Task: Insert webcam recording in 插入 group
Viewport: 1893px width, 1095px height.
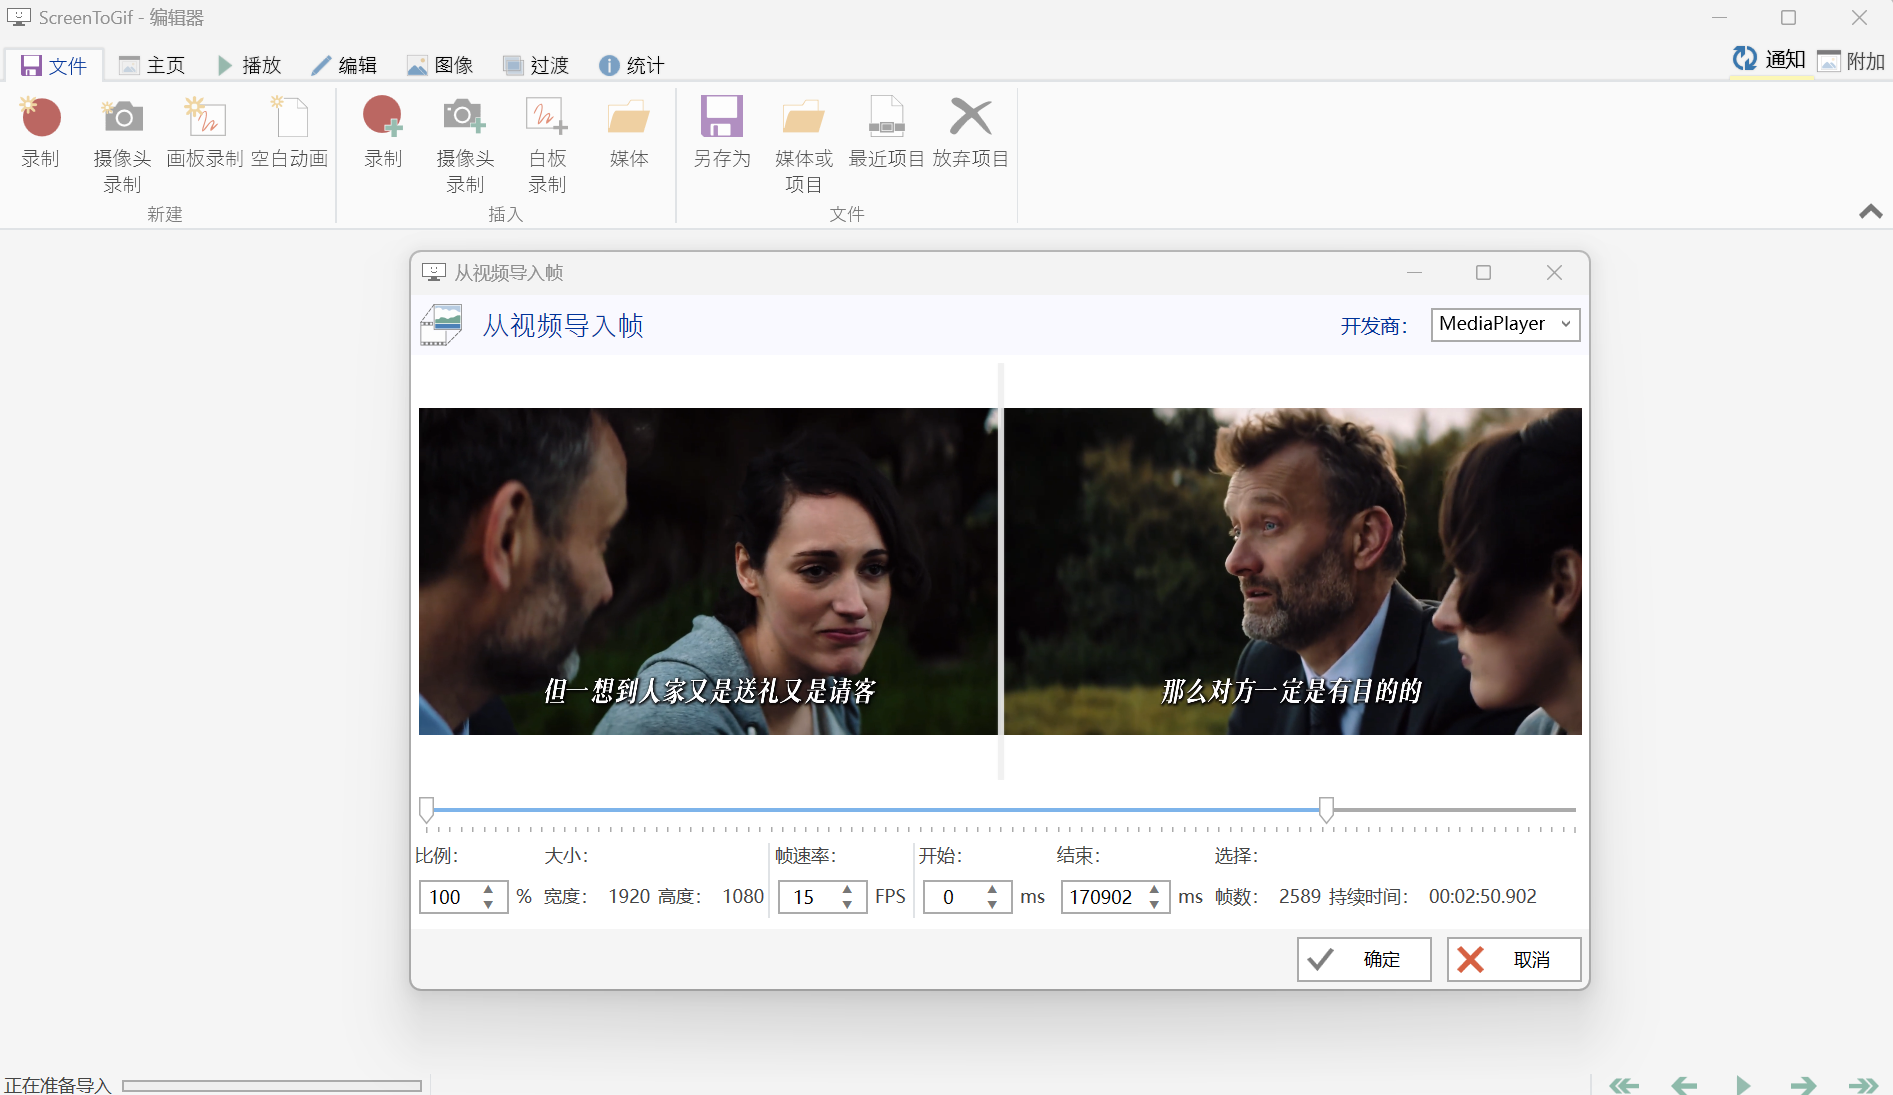Action: [x=465, y=145]
